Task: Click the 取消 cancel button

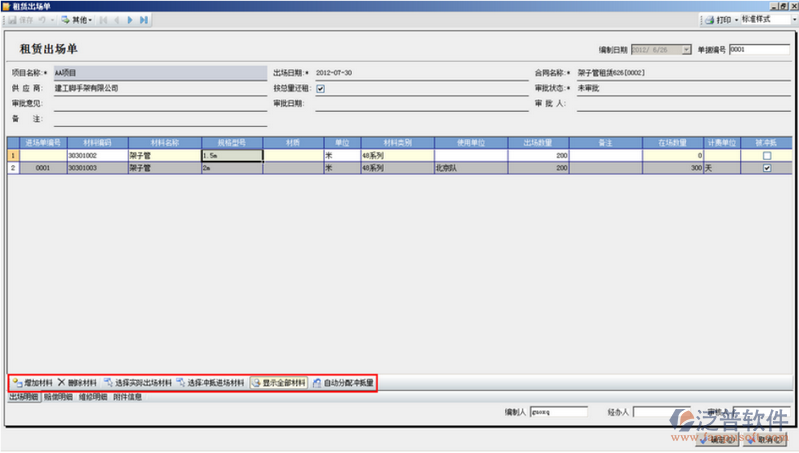Action: [767, 439]
